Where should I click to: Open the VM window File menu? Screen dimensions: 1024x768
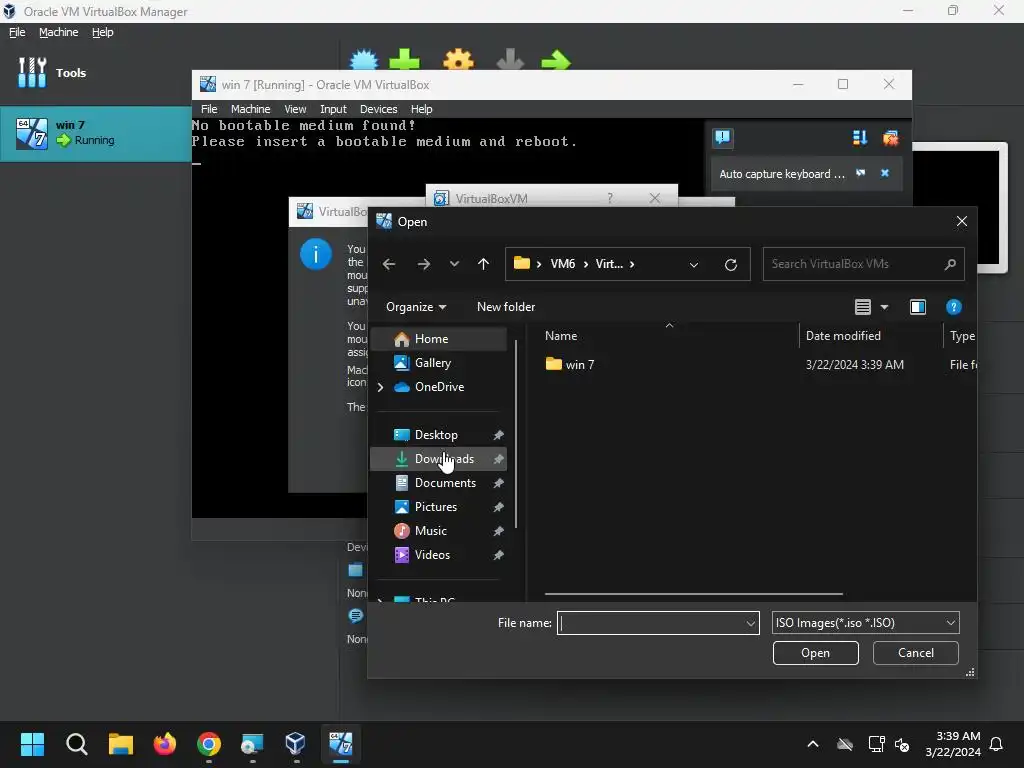coord(209,109)
